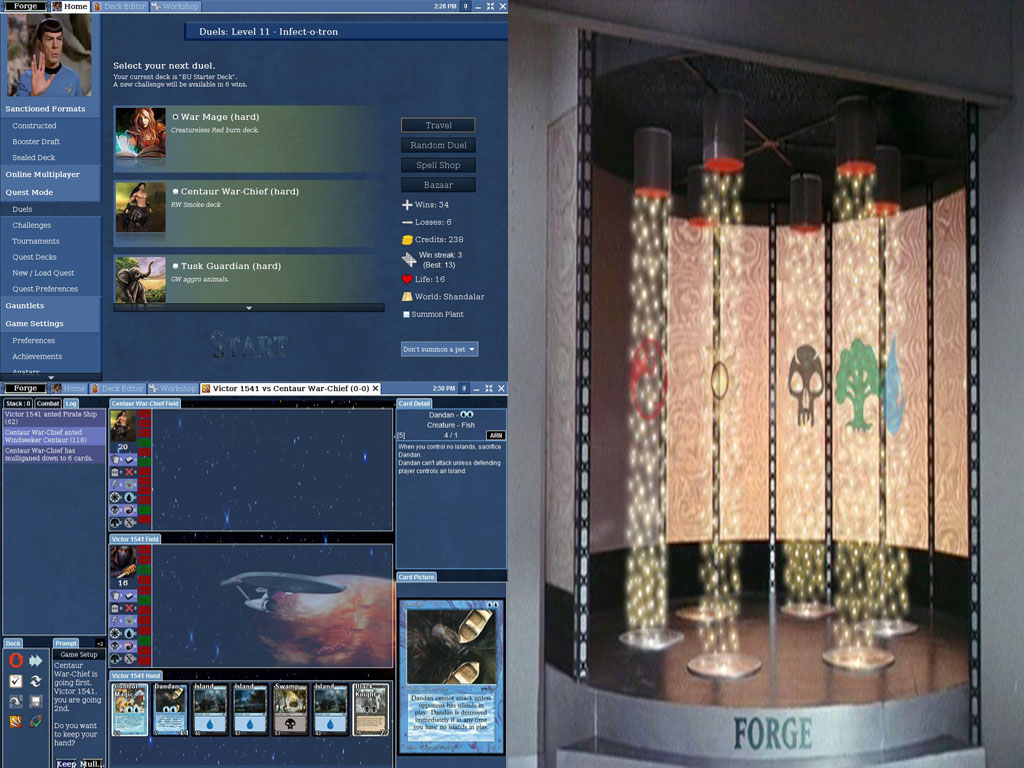Open the 'Don't summon a pet' dropdown
Image resolution: width=1024 pixels, height=768 pixels.
[439, 349]
